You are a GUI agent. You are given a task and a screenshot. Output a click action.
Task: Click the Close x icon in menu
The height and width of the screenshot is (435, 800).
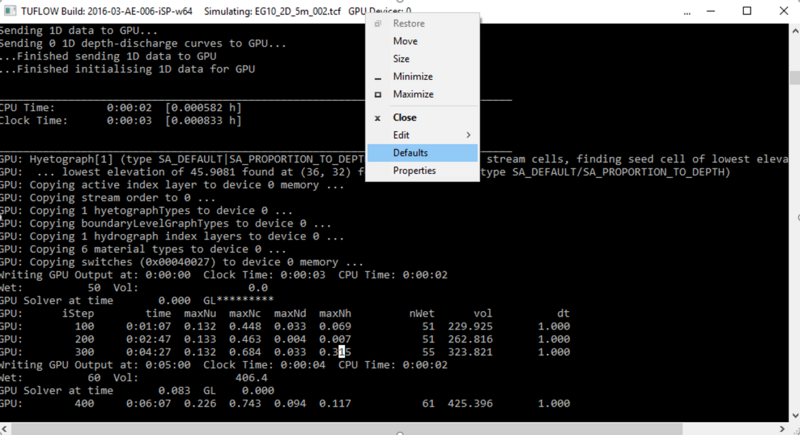coord(378,118)
